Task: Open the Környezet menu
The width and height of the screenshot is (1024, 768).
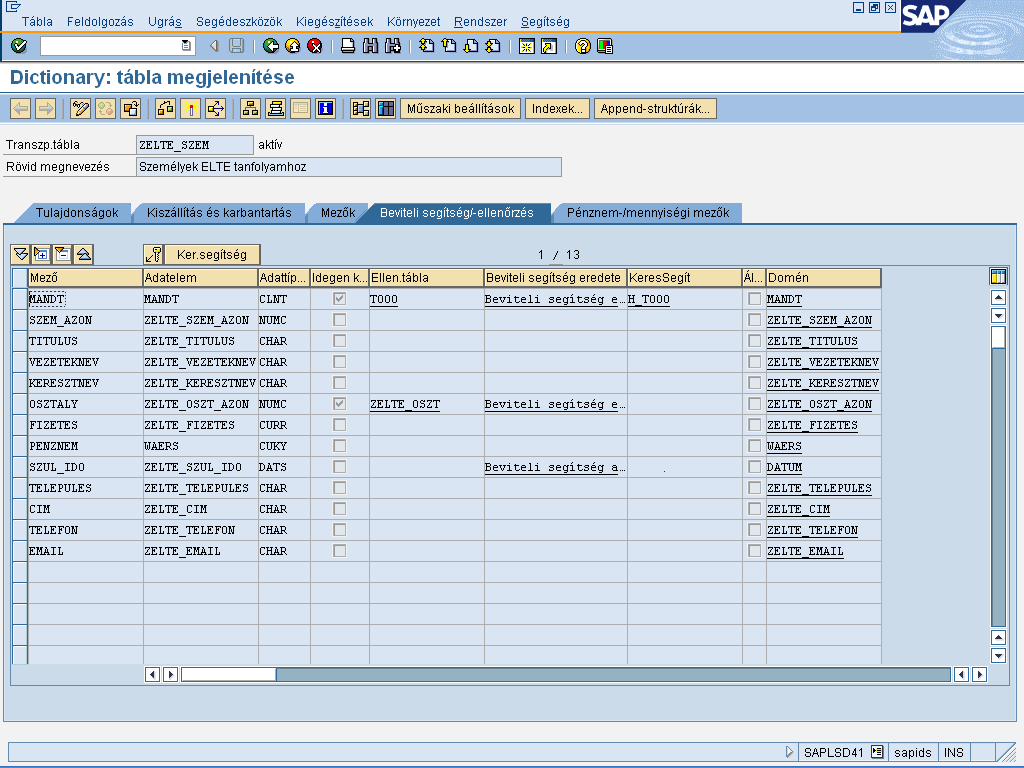Action: point(413,22)
